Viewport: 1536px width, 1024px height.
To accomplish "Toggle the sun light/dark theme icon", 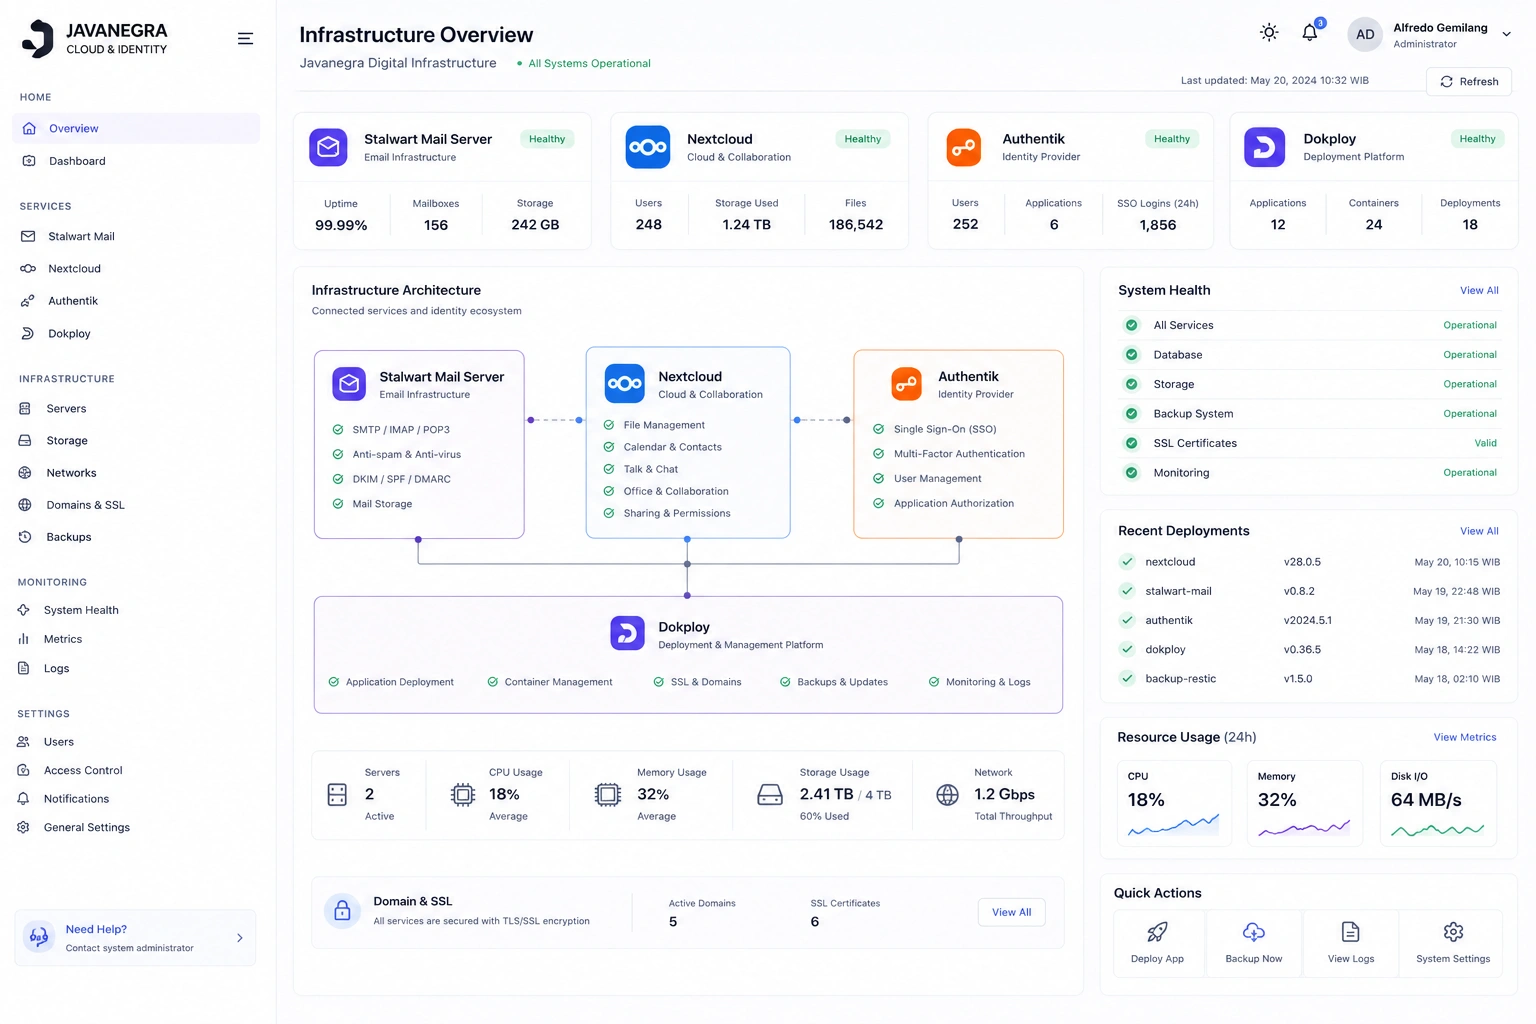I will point(1269,33).
